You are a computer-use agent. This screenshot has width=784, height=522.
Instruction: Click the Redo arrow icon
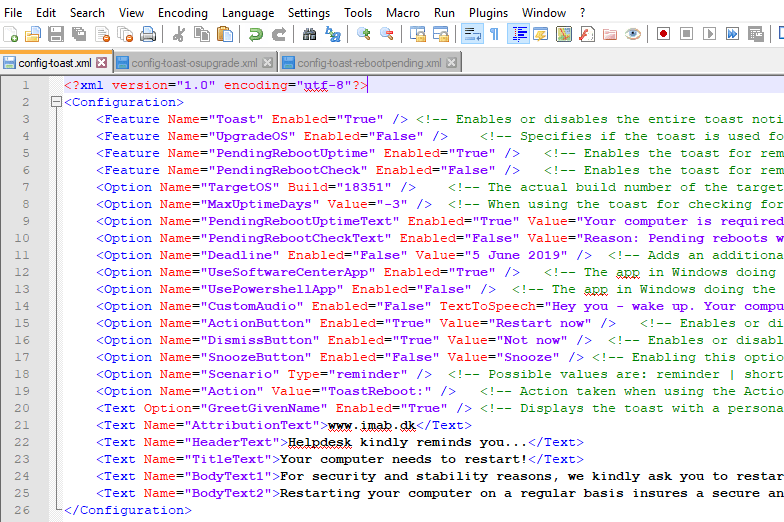(278, 34)
